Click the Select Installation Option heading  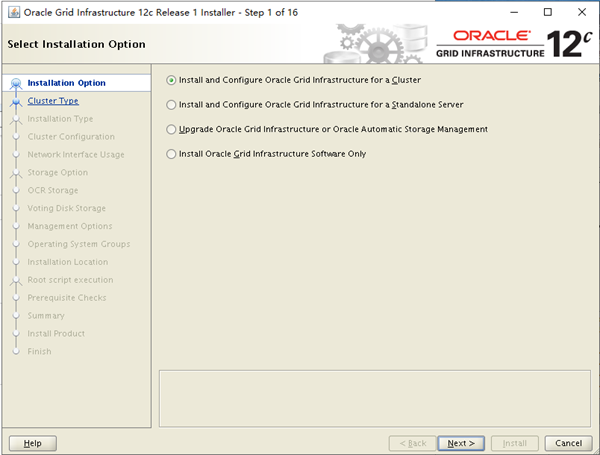77,44
